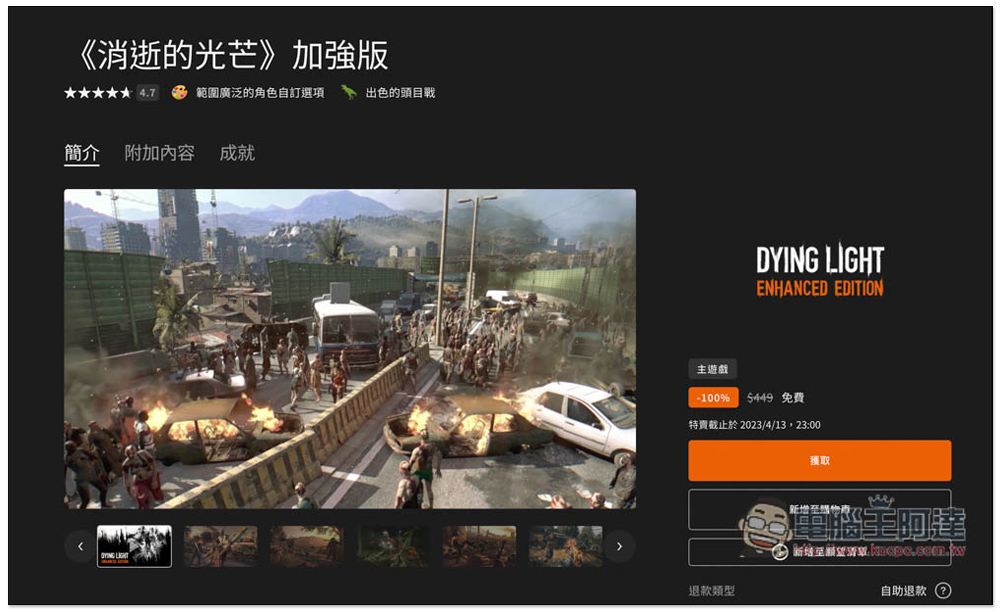Viewport: 1000px width, 612px height.
Task: Click the 新增至購物車 button
Action: [820, 509]
